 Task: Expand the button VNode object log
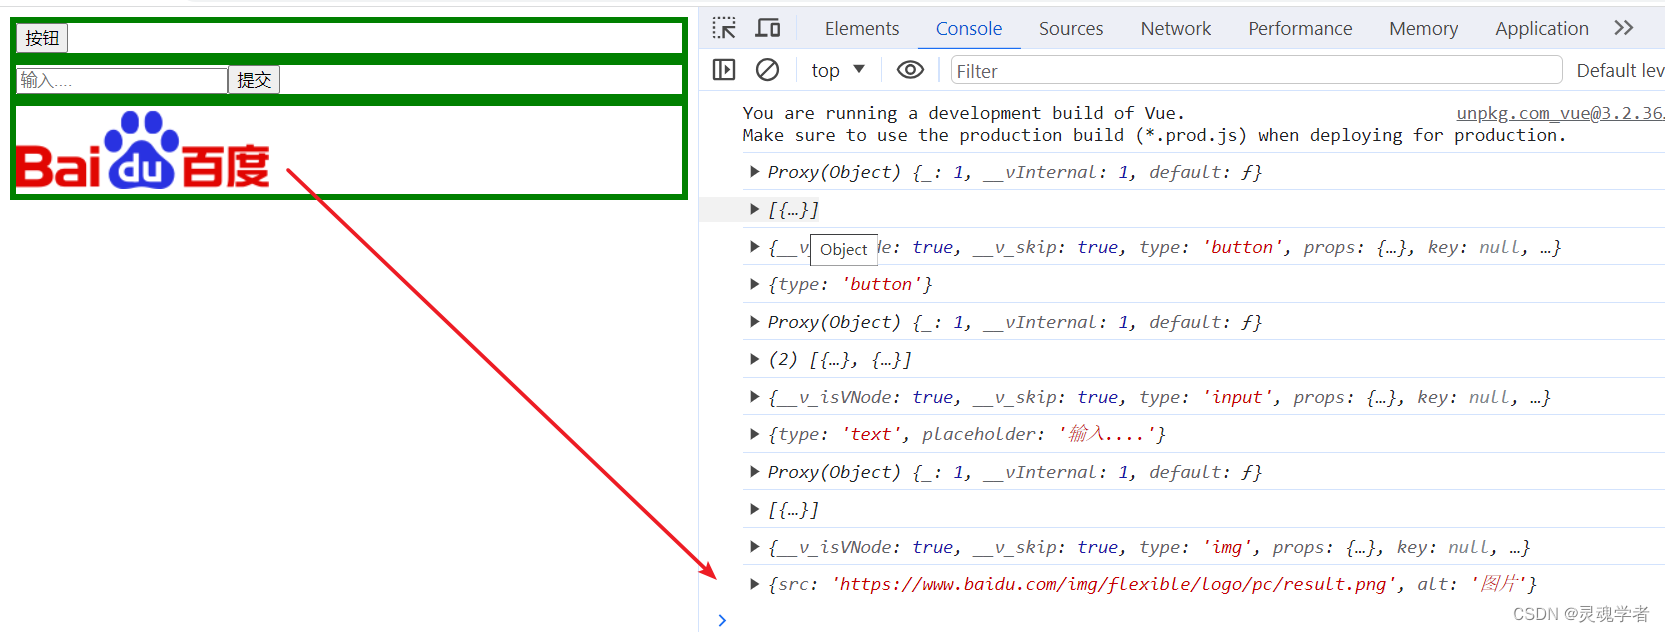[x=755, y=247]
